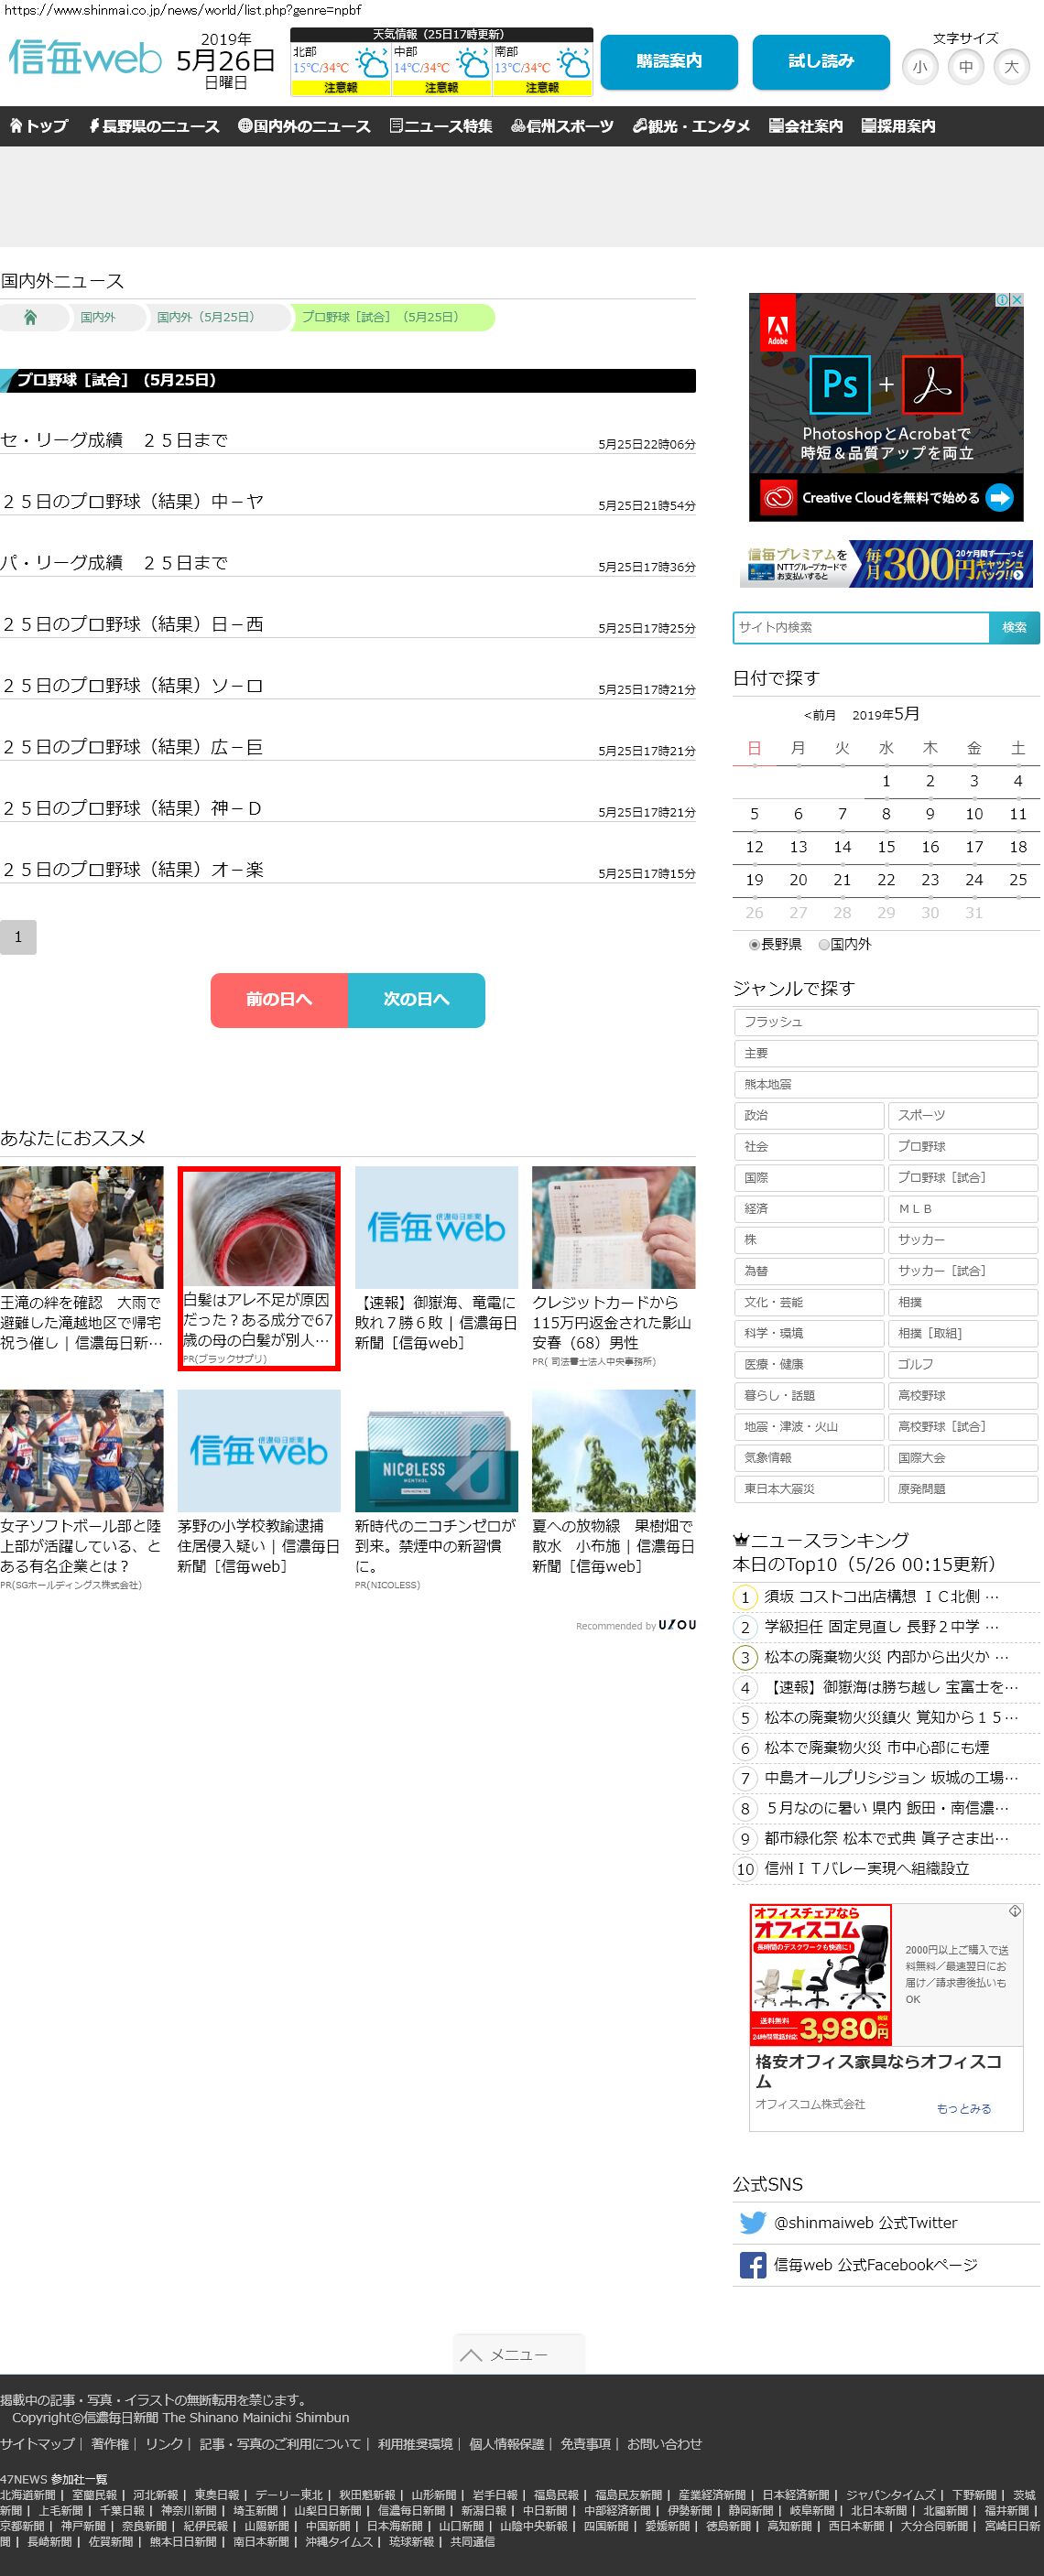Click the 次の日へ button

point(416,999)
